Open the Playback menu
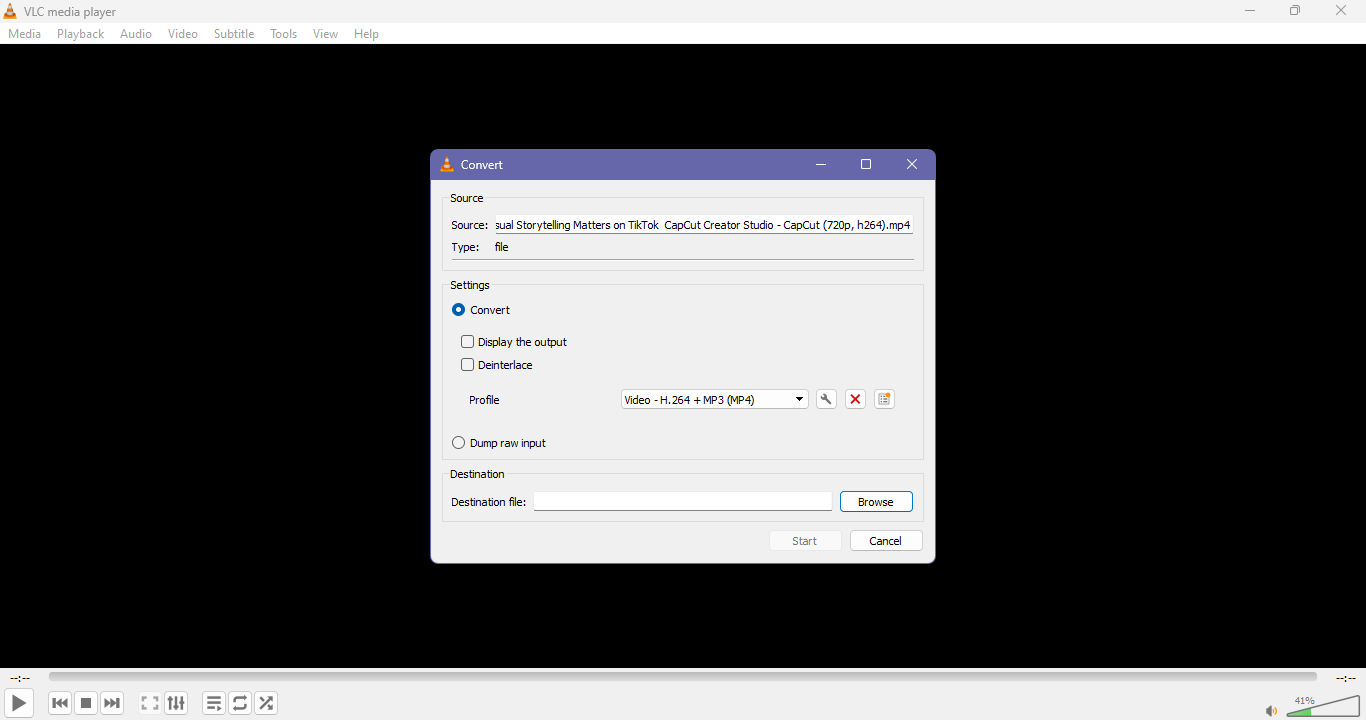Viewport: 1366px width, 720px height. tap(81, 34)
